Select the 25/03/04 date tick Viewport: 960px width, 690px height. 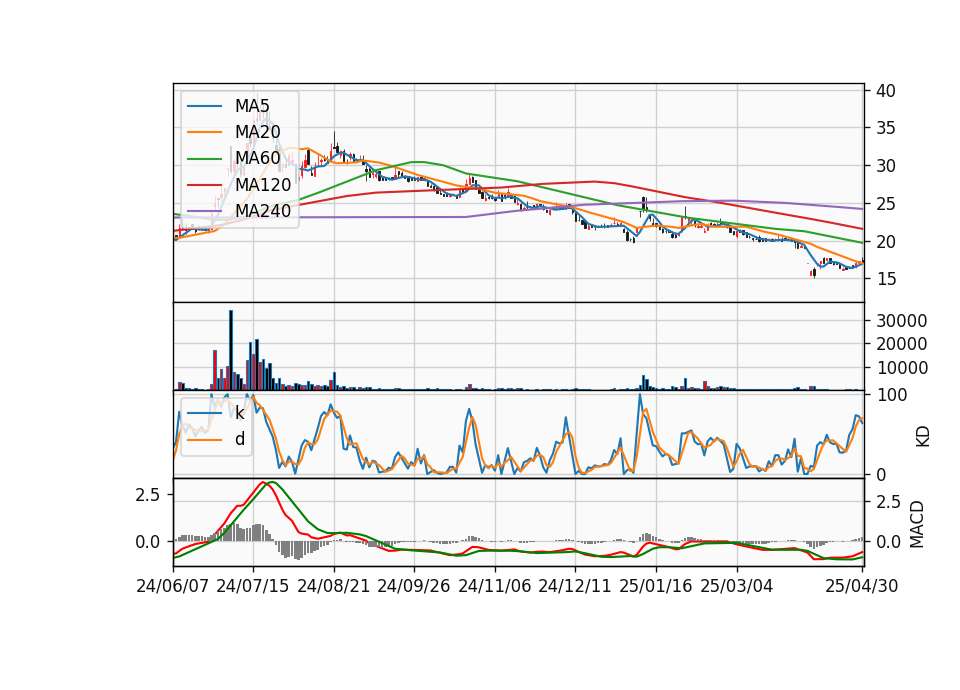click(x=737, y=586)
